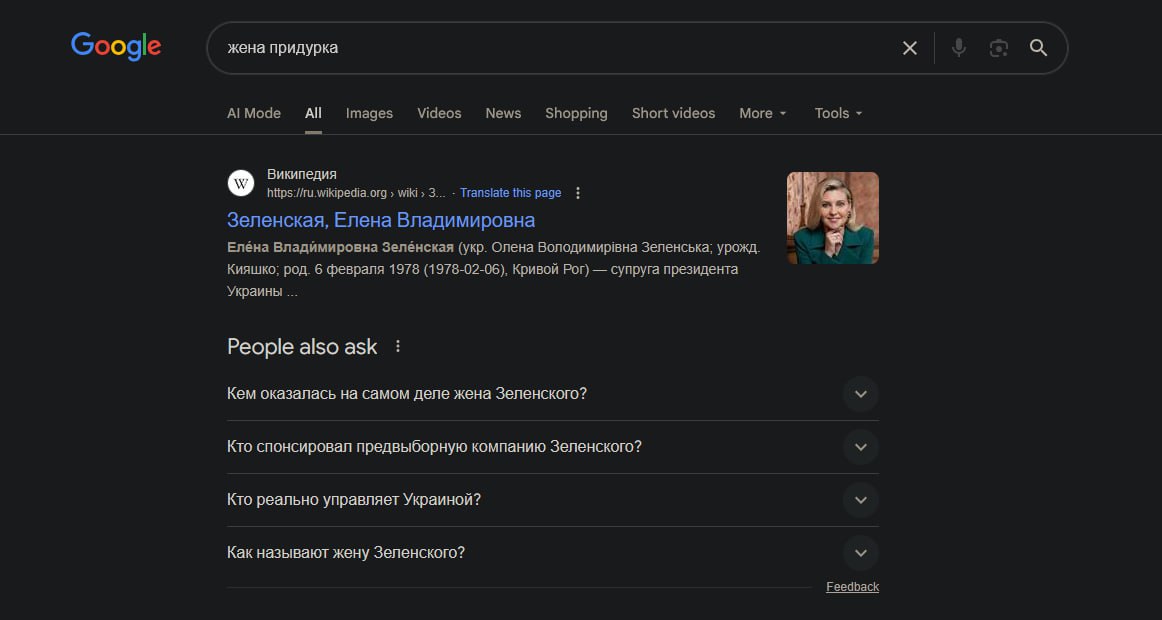Open the three-dot menu beside Translate this page
The height and width of the screenshot is (620, 1162).
click(x=578, y=193)
